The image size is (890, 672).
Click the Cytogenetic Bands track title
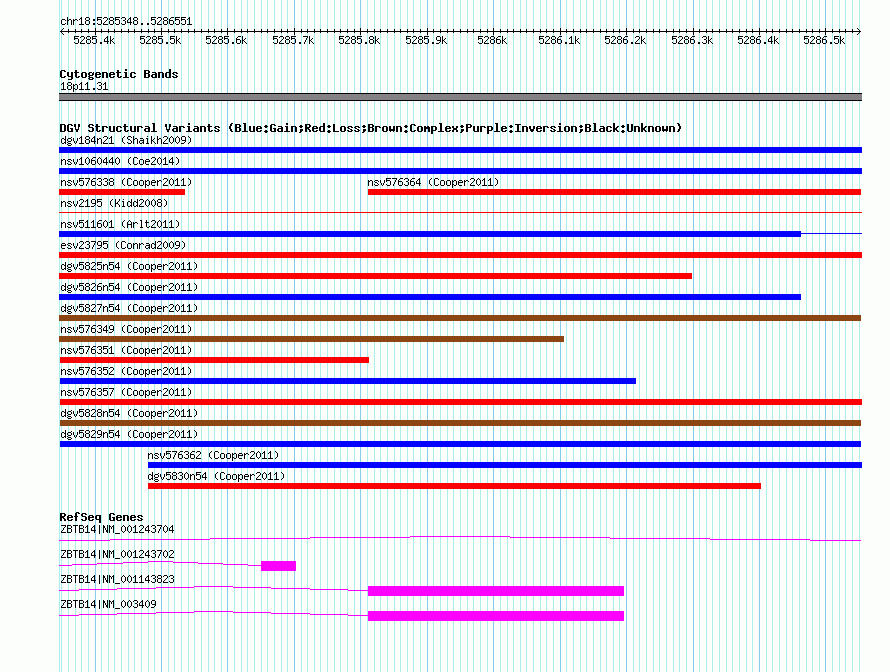119,74
